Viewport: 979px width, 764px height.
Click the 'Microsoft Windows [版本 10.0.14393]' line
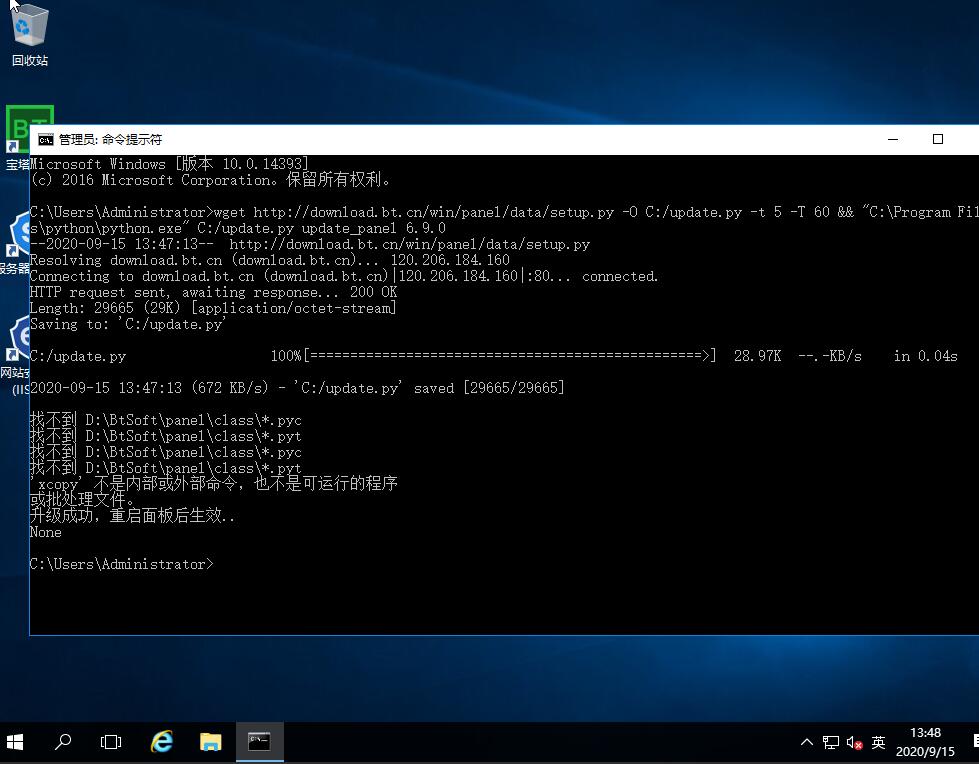(x=169, y=164)
